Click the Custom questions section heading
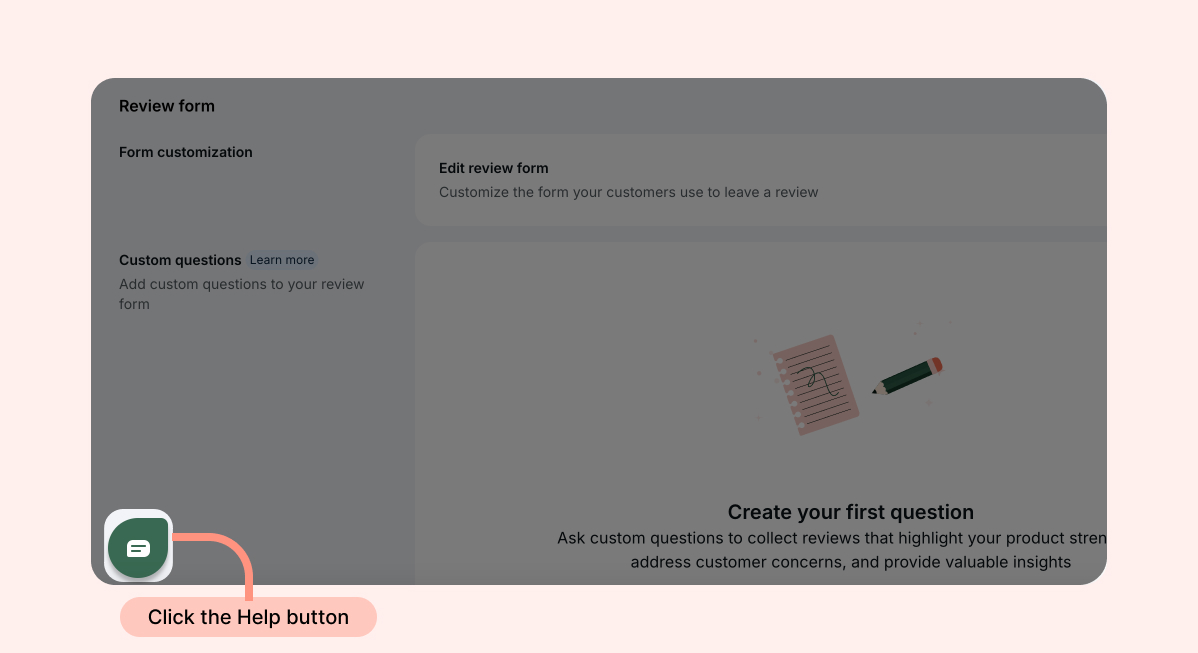 (180, 260)
